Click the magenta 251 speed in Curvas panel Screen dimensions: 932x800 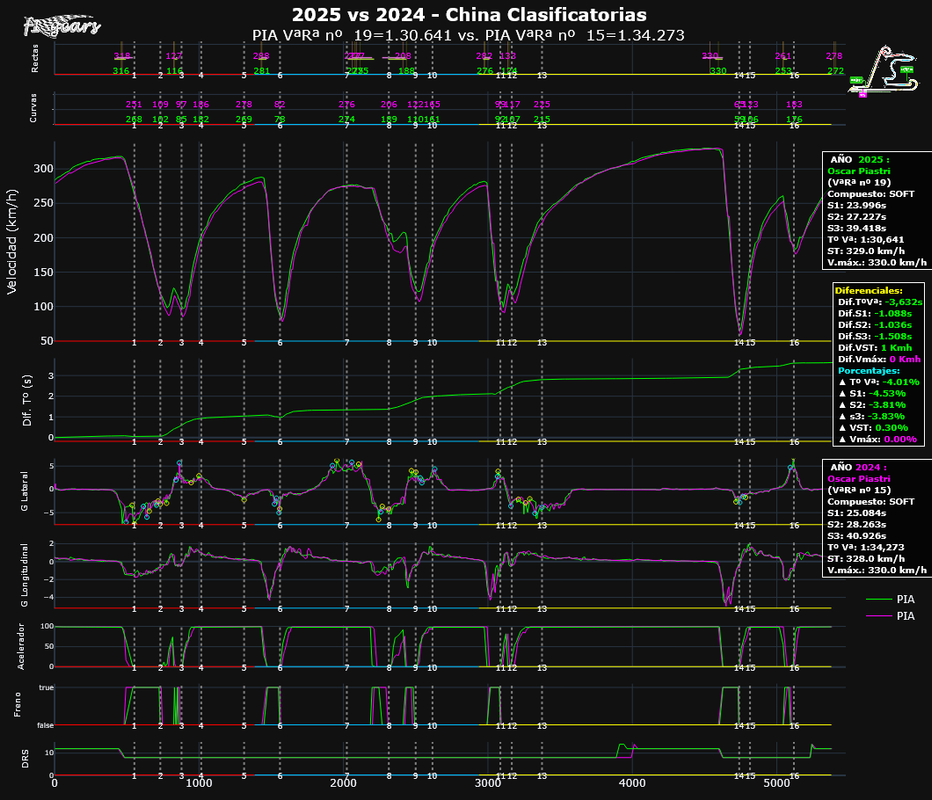pyautogui.click(x=134, y=104)
